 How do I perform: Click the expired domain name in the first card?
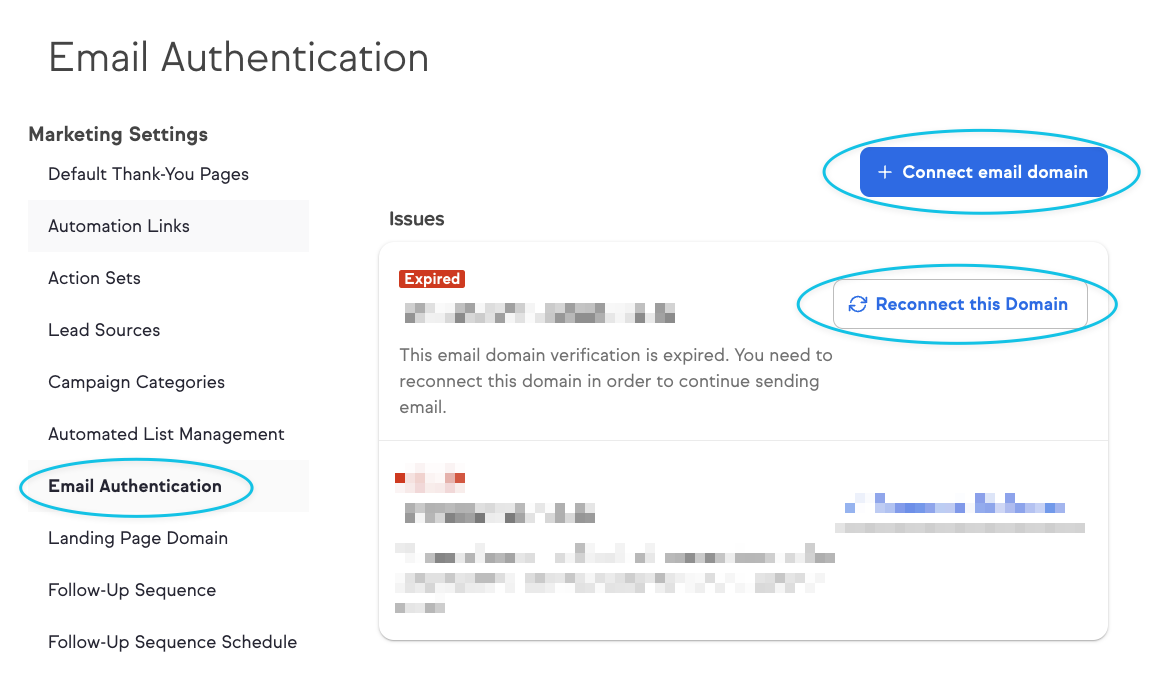tap(540, 312)
